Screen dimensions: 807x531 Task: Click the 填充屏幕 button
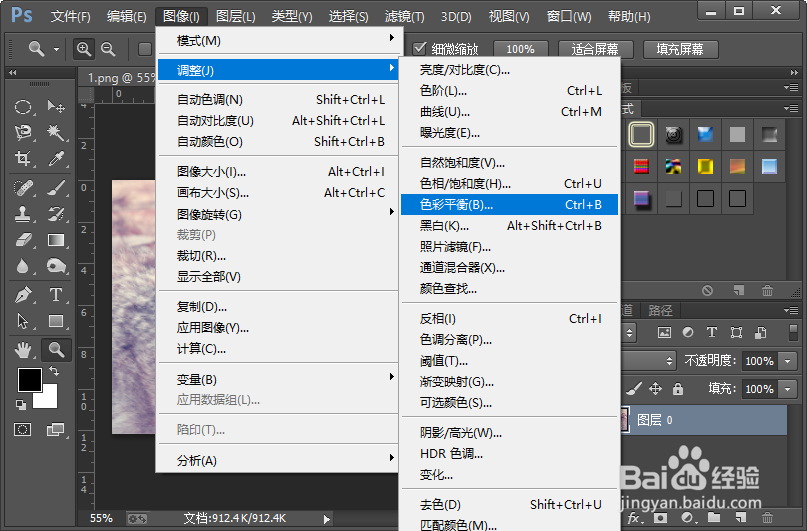point(680,49)
